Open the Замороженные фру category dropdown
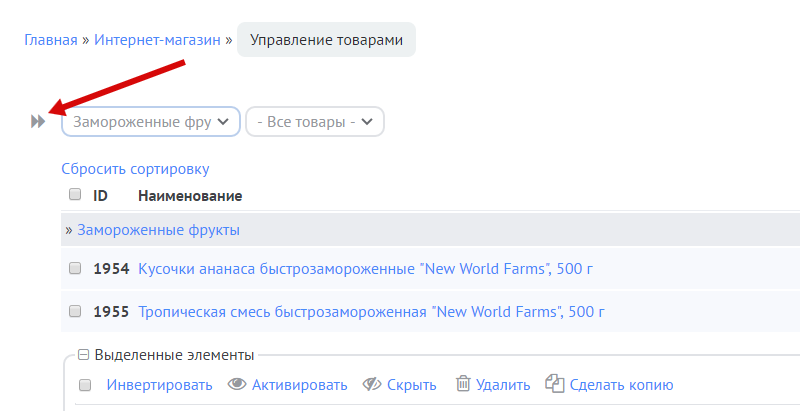This screenshot has width=800, height=411. pyautogui.click(x=151, y=122)
